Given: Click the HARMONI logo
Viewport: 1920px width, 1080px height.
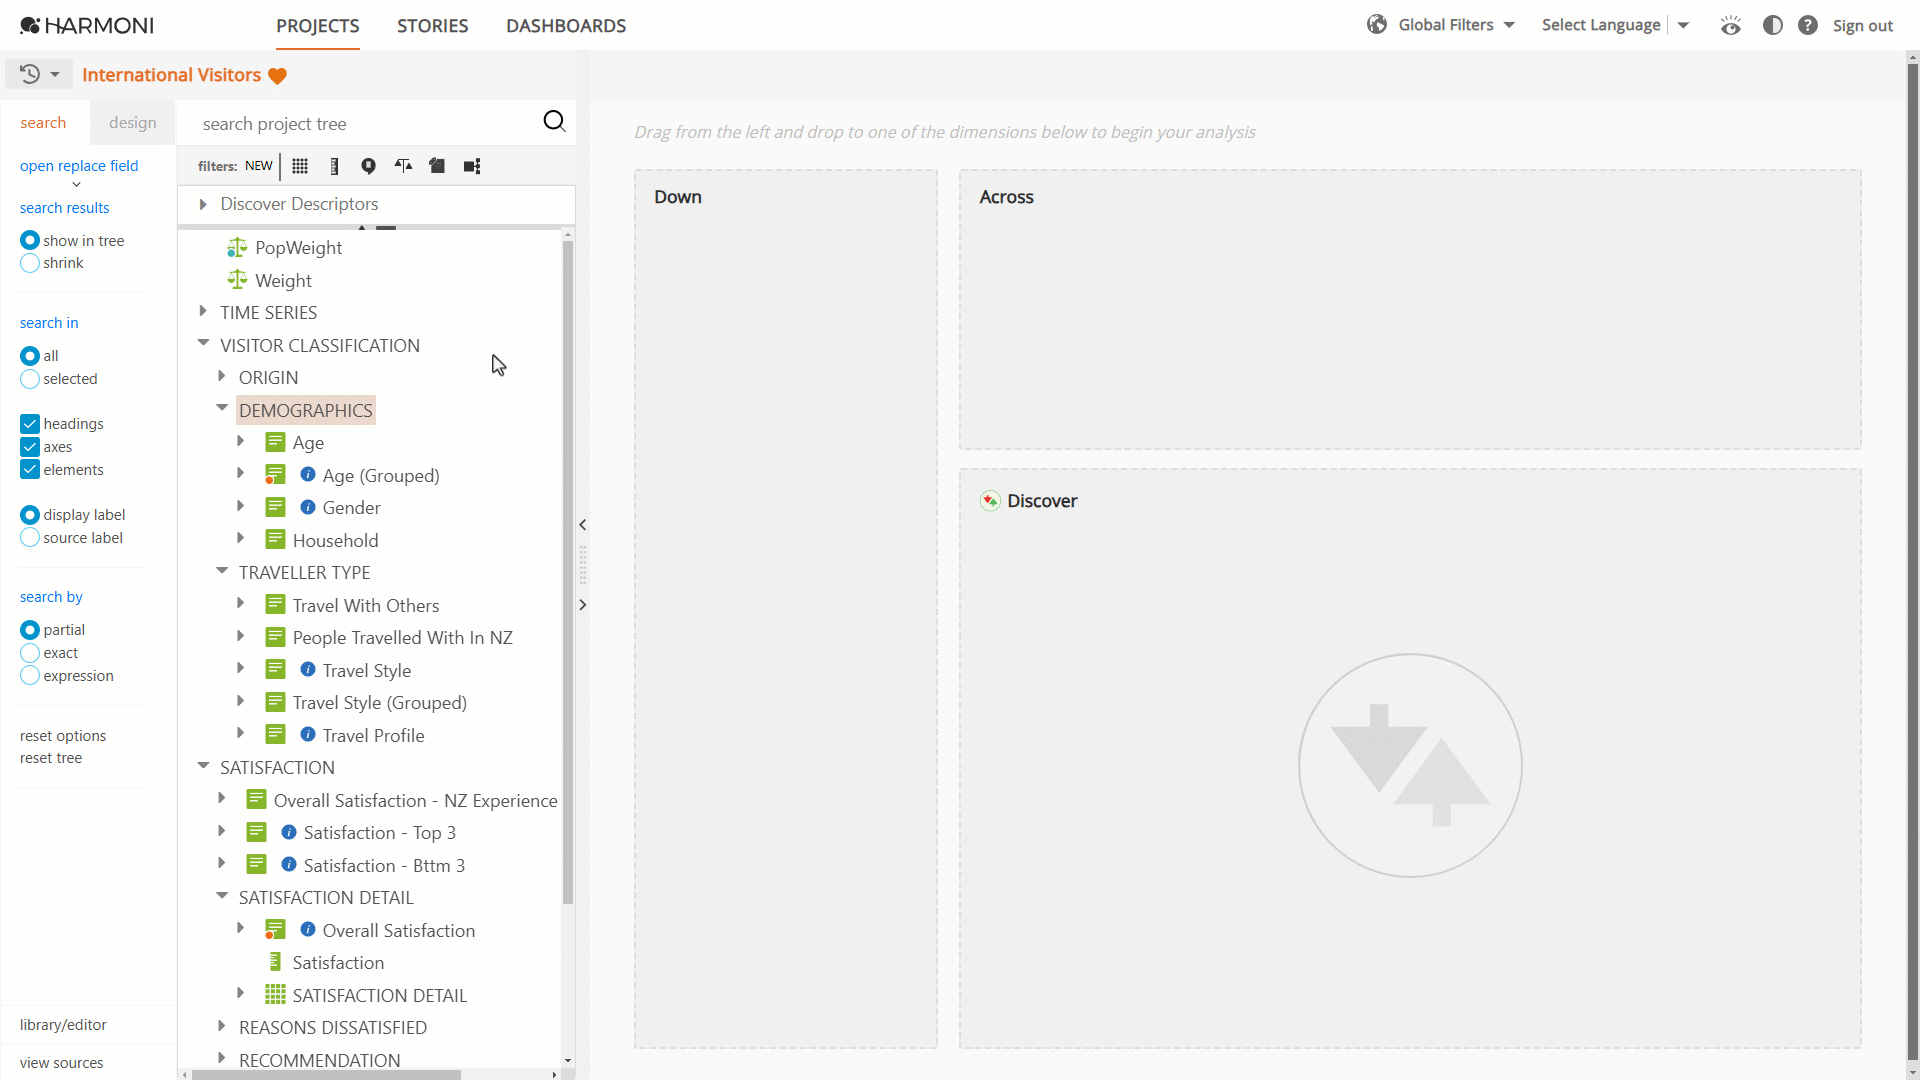Looking at the screenshot, I should tap(87, 25).
